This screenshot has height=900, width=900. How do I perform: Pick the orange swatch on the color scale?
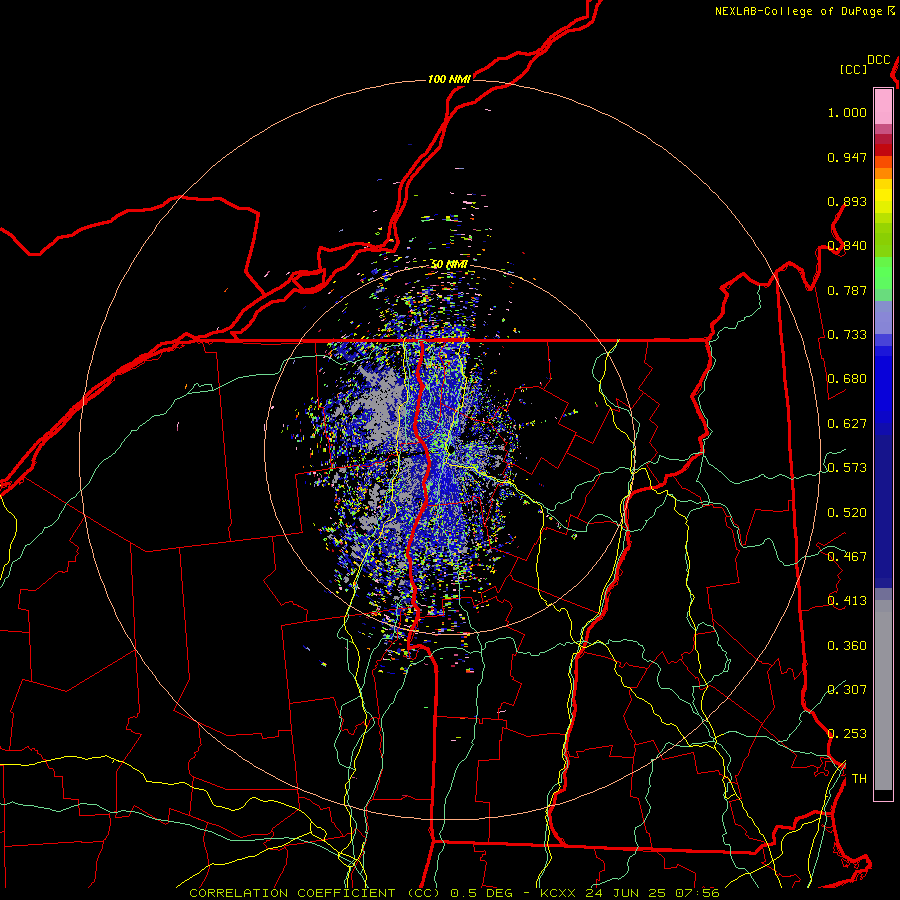883,173
